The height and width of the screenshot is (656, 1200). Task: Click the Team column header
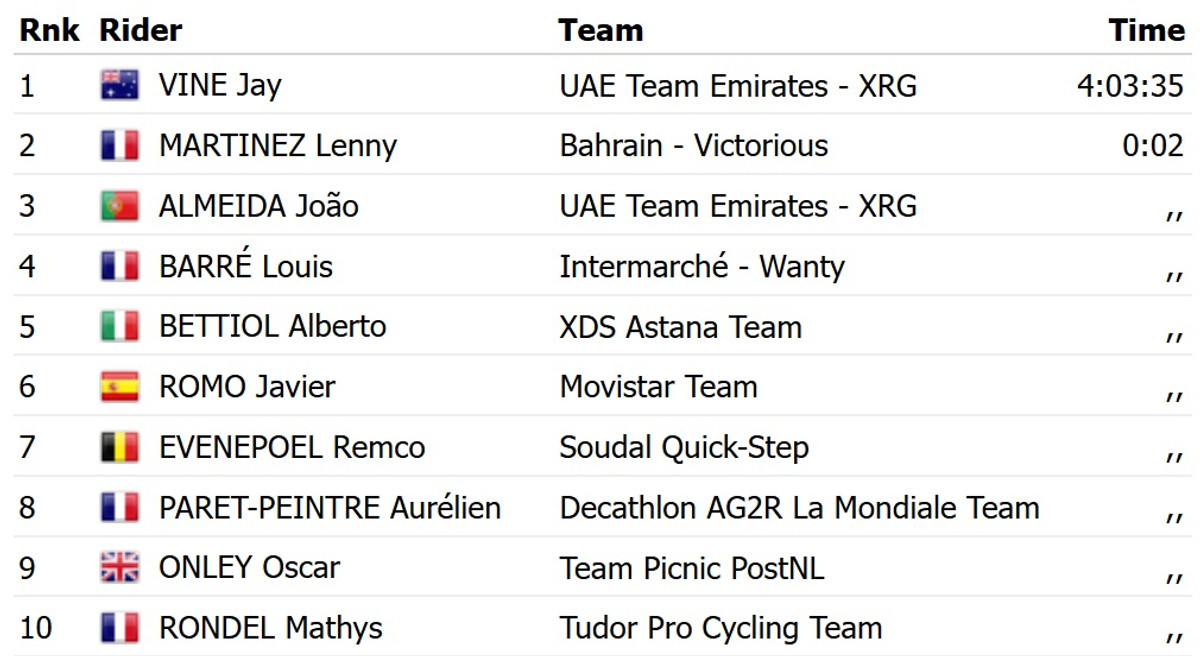(x=600, y=30)
